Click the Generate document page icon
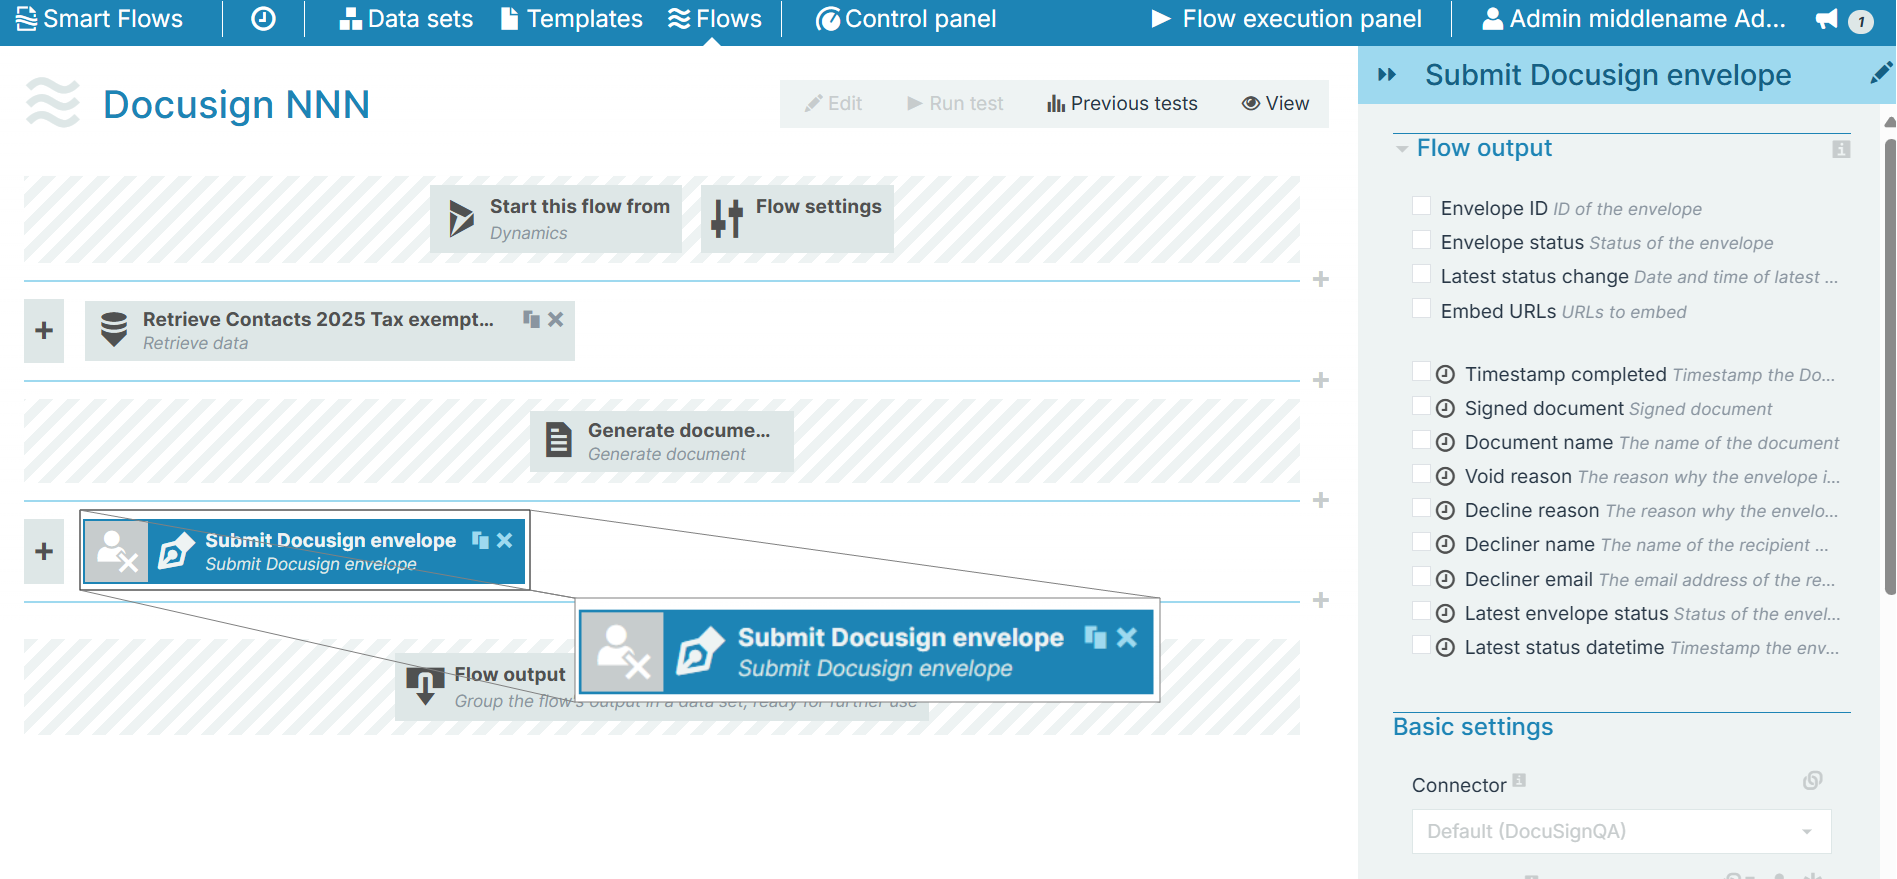1897x879 pixels. click(x=558, y=440)
